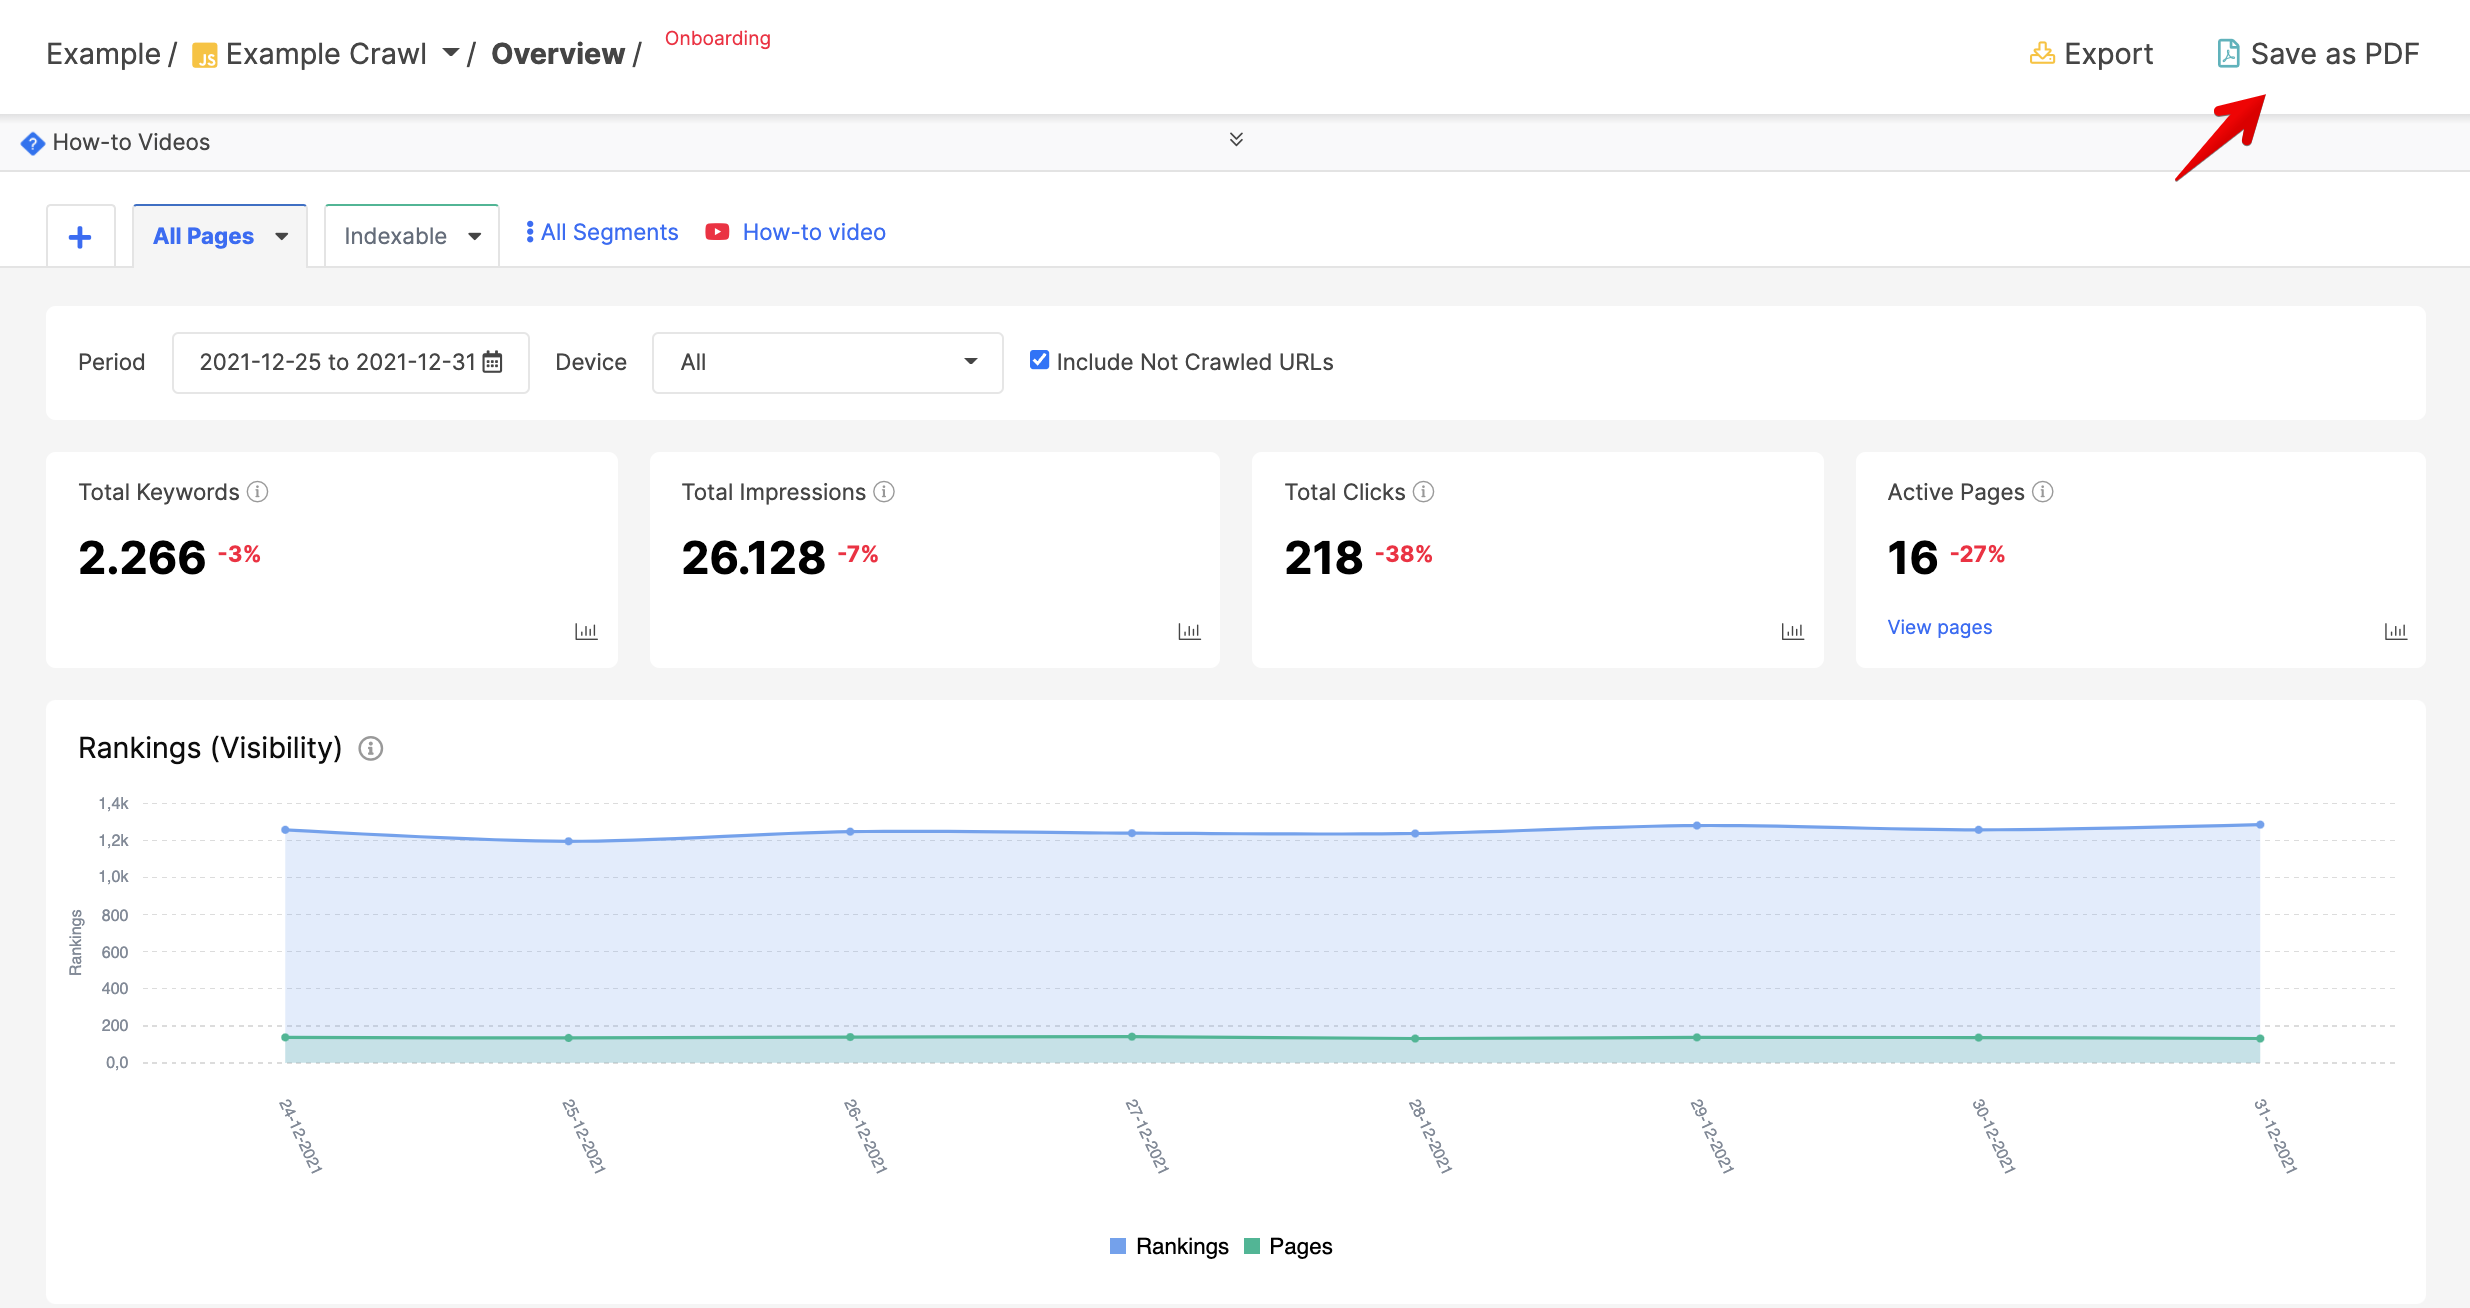Open the All Pages tab dropdown arrow
2470x1308 pixels.
[282, 237]
